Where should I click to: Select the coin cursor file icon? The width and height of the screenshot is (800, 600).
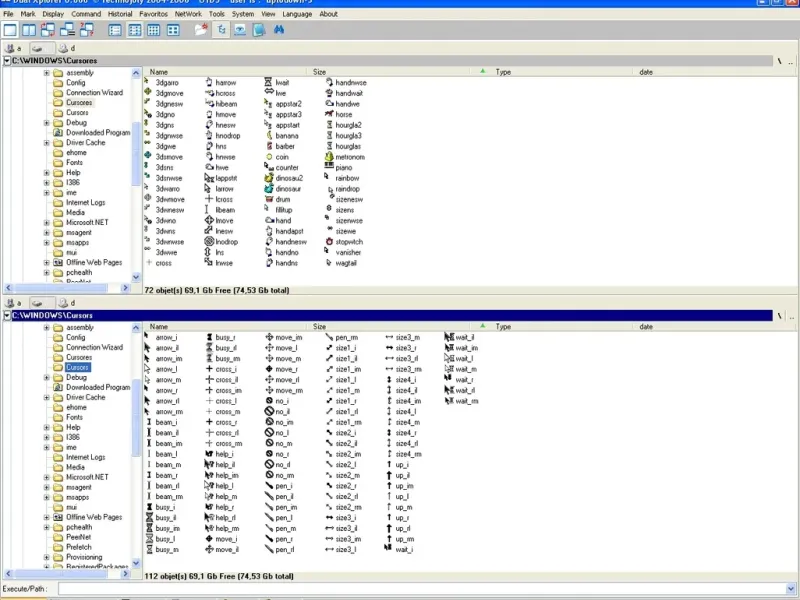pos(269,157)
